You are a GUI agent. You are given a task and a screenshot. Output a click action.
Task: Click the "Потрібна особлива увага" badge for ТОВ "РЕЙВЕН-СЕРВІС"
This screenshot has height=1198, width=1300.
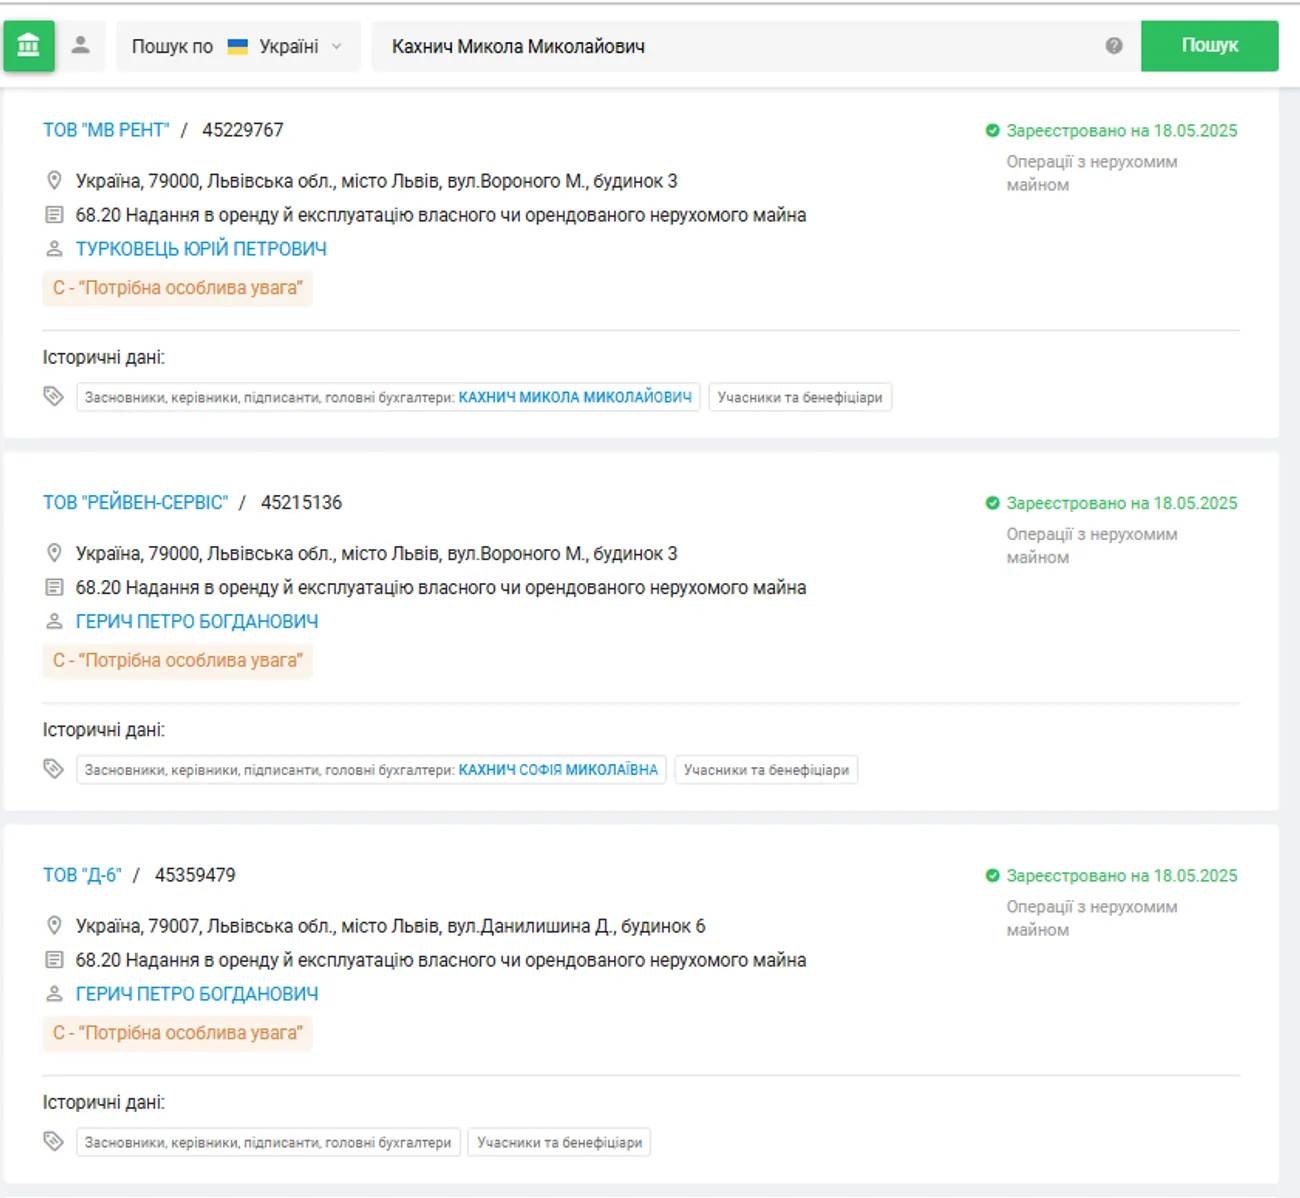pos(178,661)
